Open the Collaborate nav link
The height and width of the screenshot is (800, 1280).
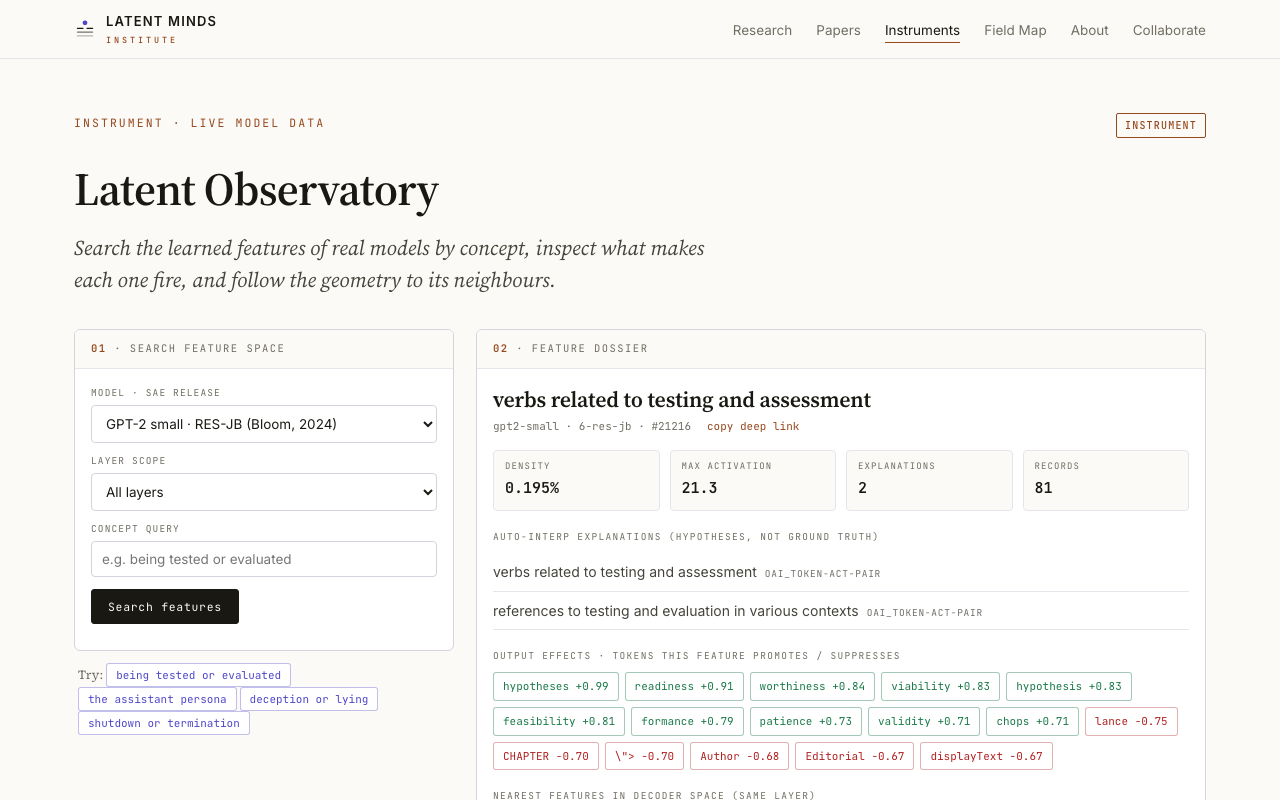pyautogui.click(x=1169, y=30)
